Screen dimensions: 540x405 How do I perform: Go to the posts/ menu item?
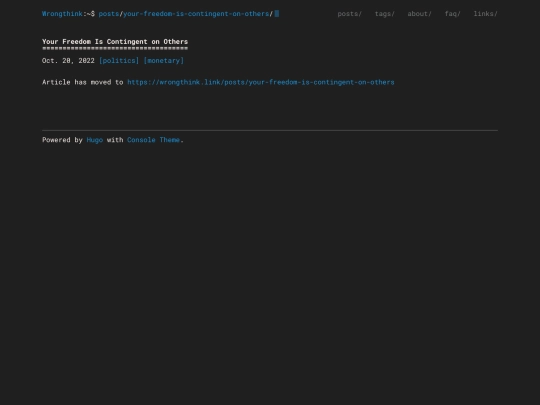coord(350,14)
